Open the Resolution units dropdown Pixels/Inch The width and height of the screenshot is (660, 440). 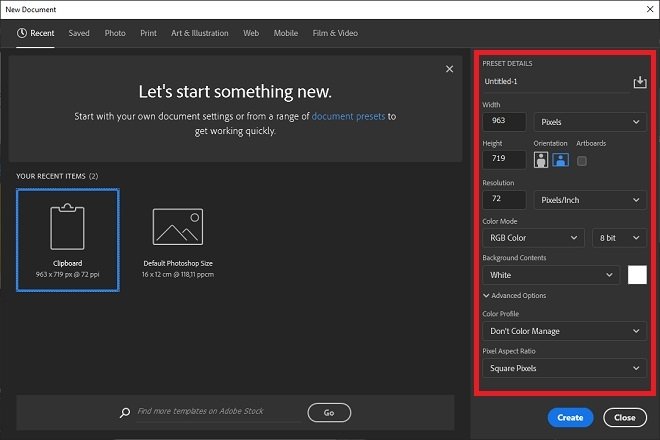click(590, 200)
